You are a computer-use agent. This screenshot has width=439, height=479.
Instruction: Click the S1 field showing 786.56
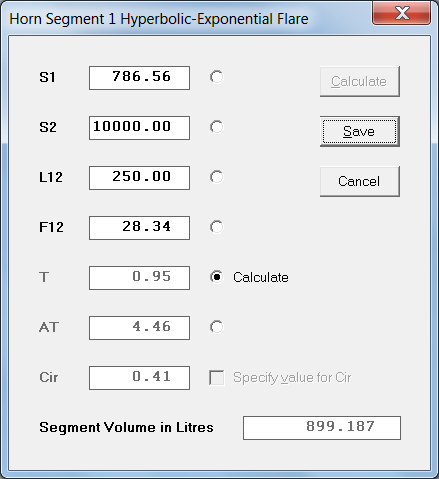coord(139,78)
